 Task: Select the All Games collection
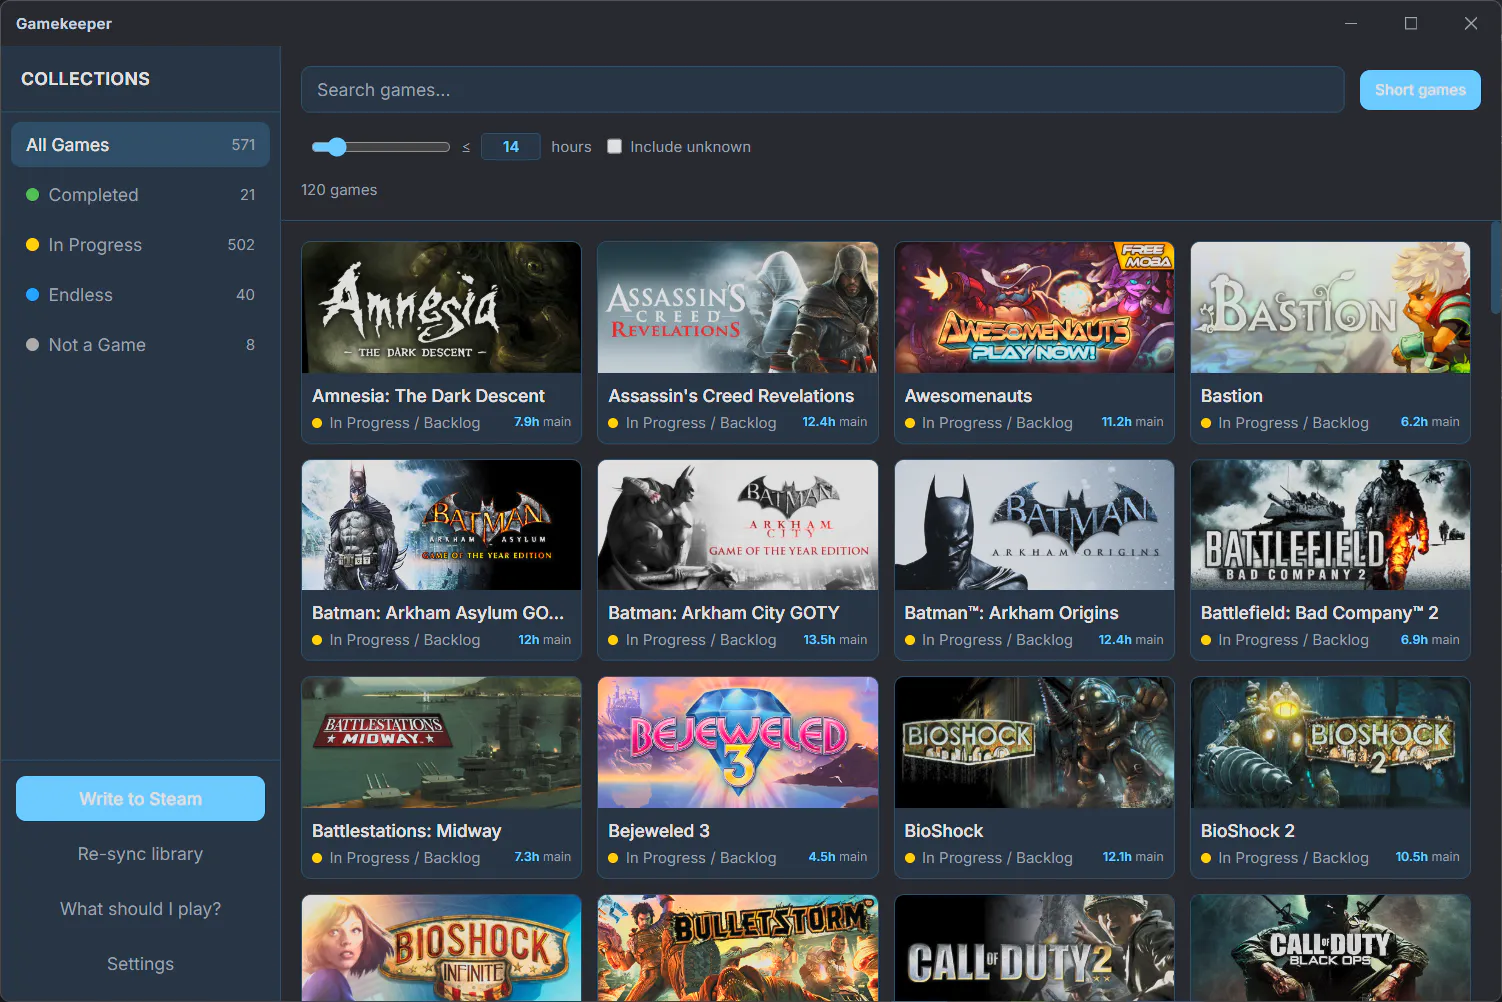(x=140, y=145)
